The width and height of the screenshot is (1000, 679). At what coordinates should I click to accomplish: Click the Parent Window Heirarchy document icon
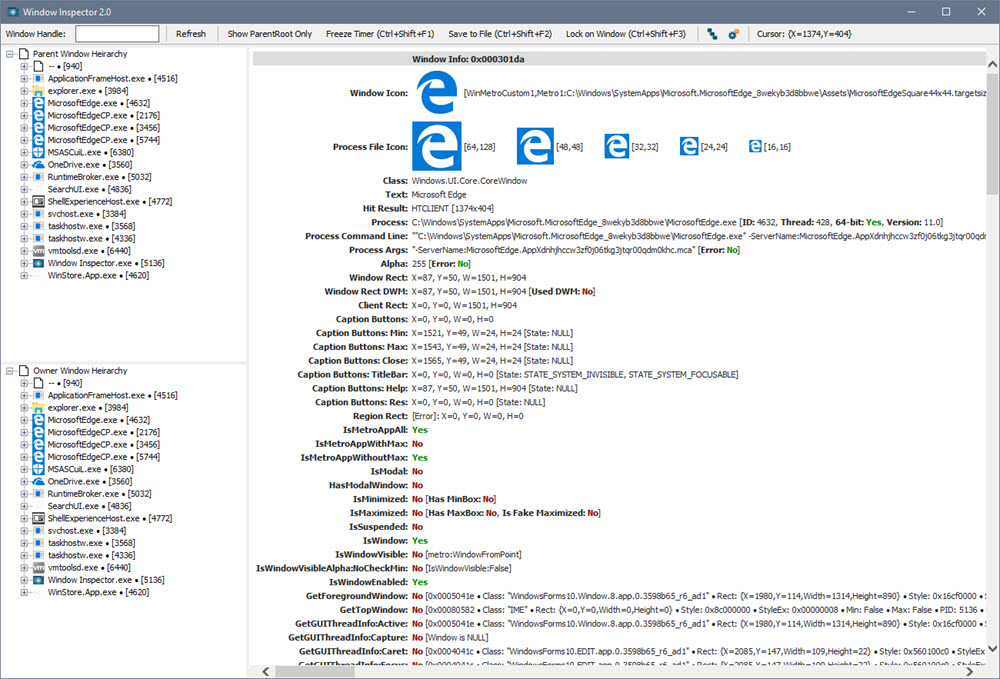[x=24, y=54]
